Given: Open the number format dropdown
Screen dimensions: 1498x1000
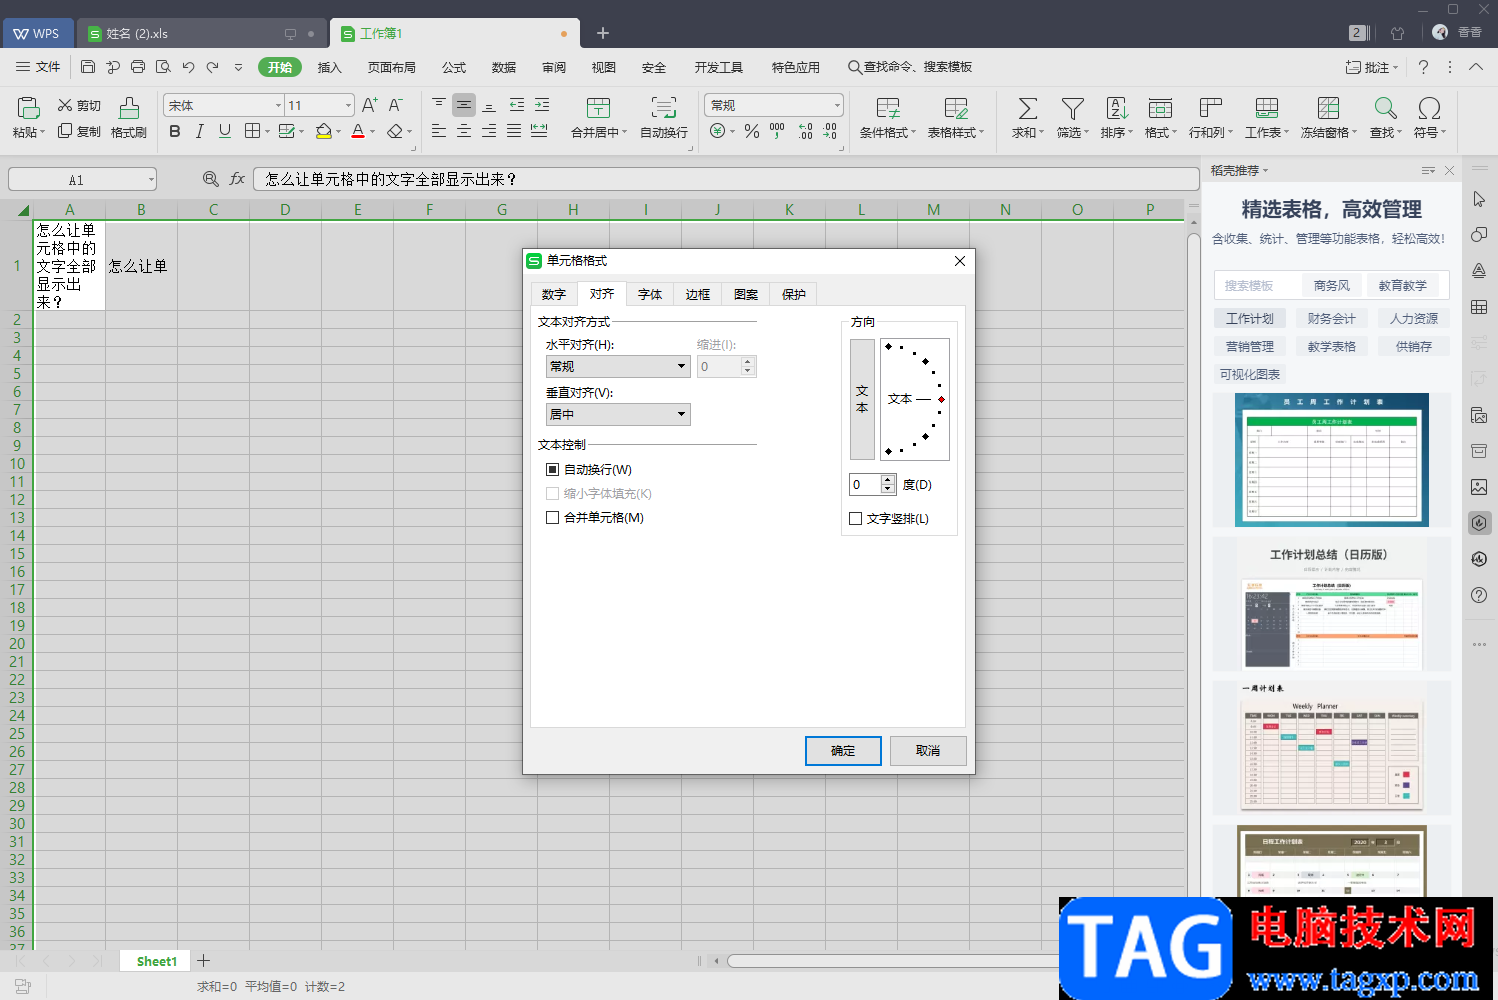Looking at the screenshot, I should (837, 105).
